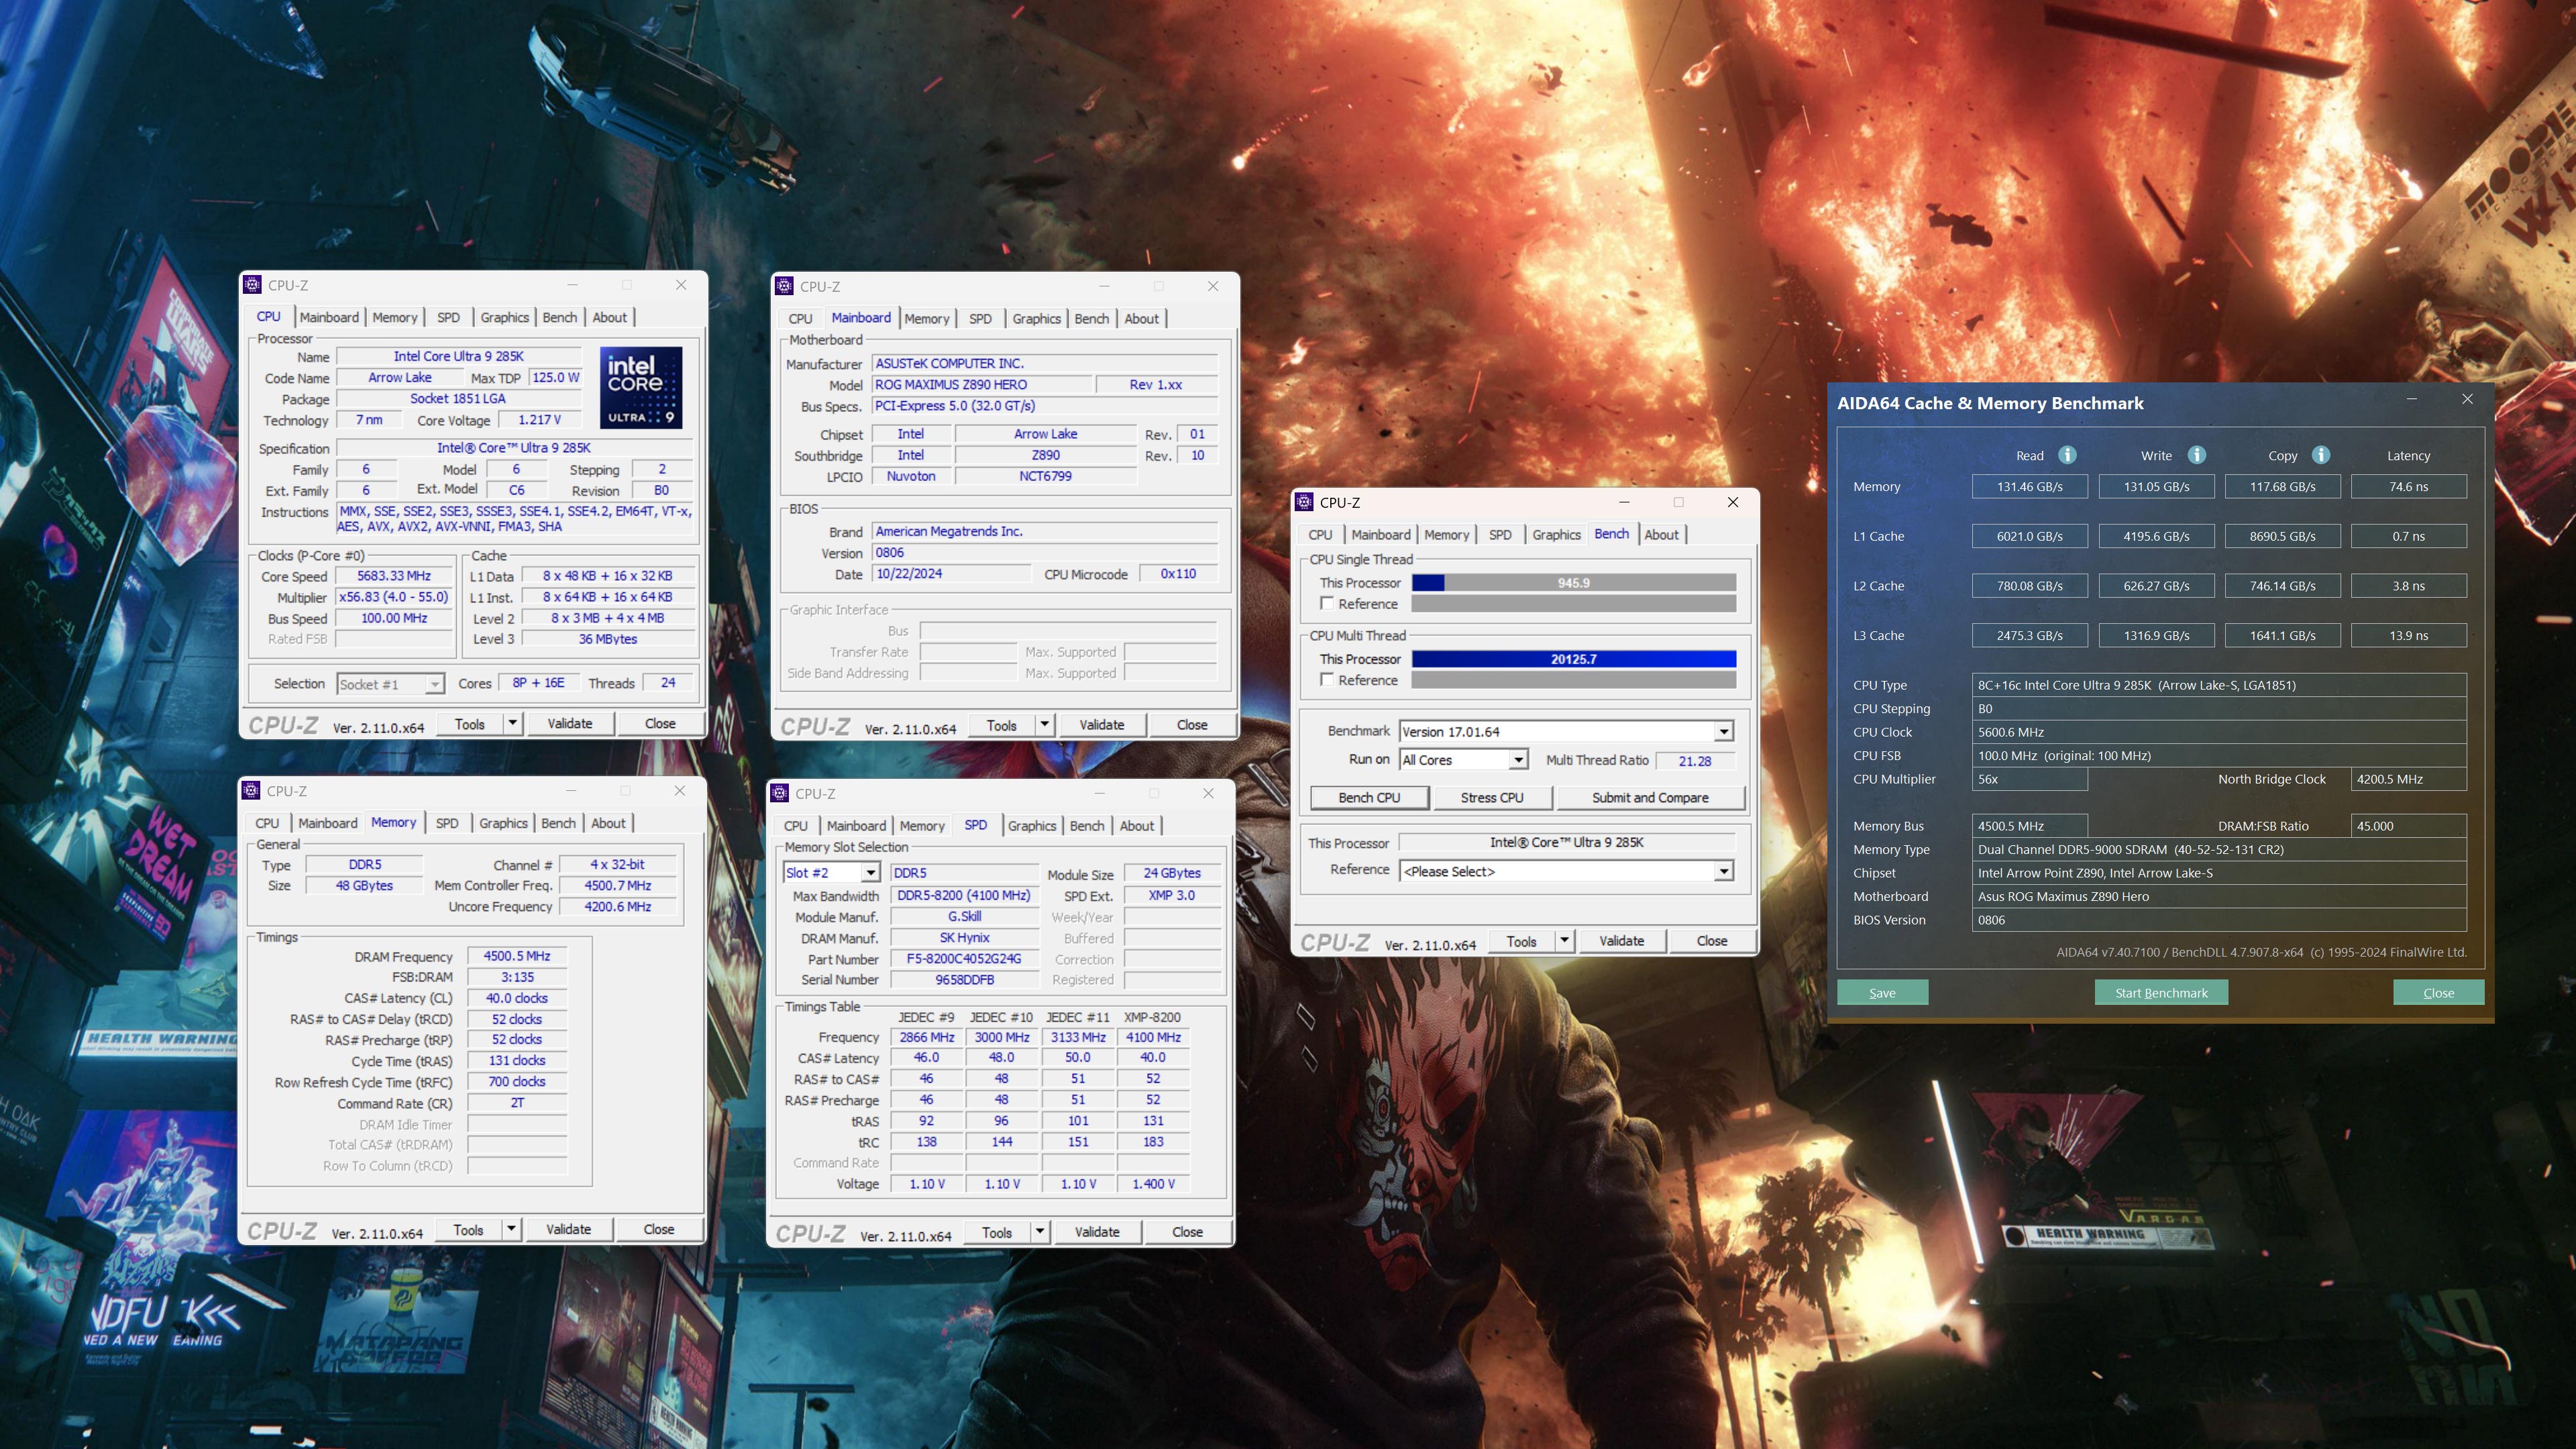Open Tools dropdown arrow in CPU window
The height and width of the screenshot is (1449, 2576).
[512, 723]
